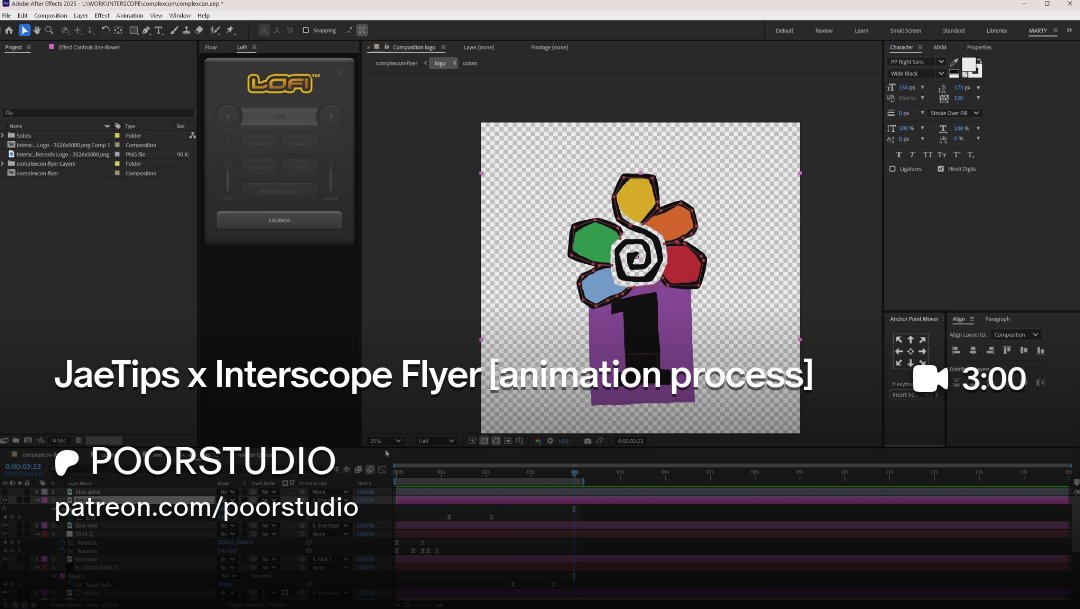The image size is (1080, 609).
Task: Select the complexcon-flyer composition in Project
Action: pos(37,174)
